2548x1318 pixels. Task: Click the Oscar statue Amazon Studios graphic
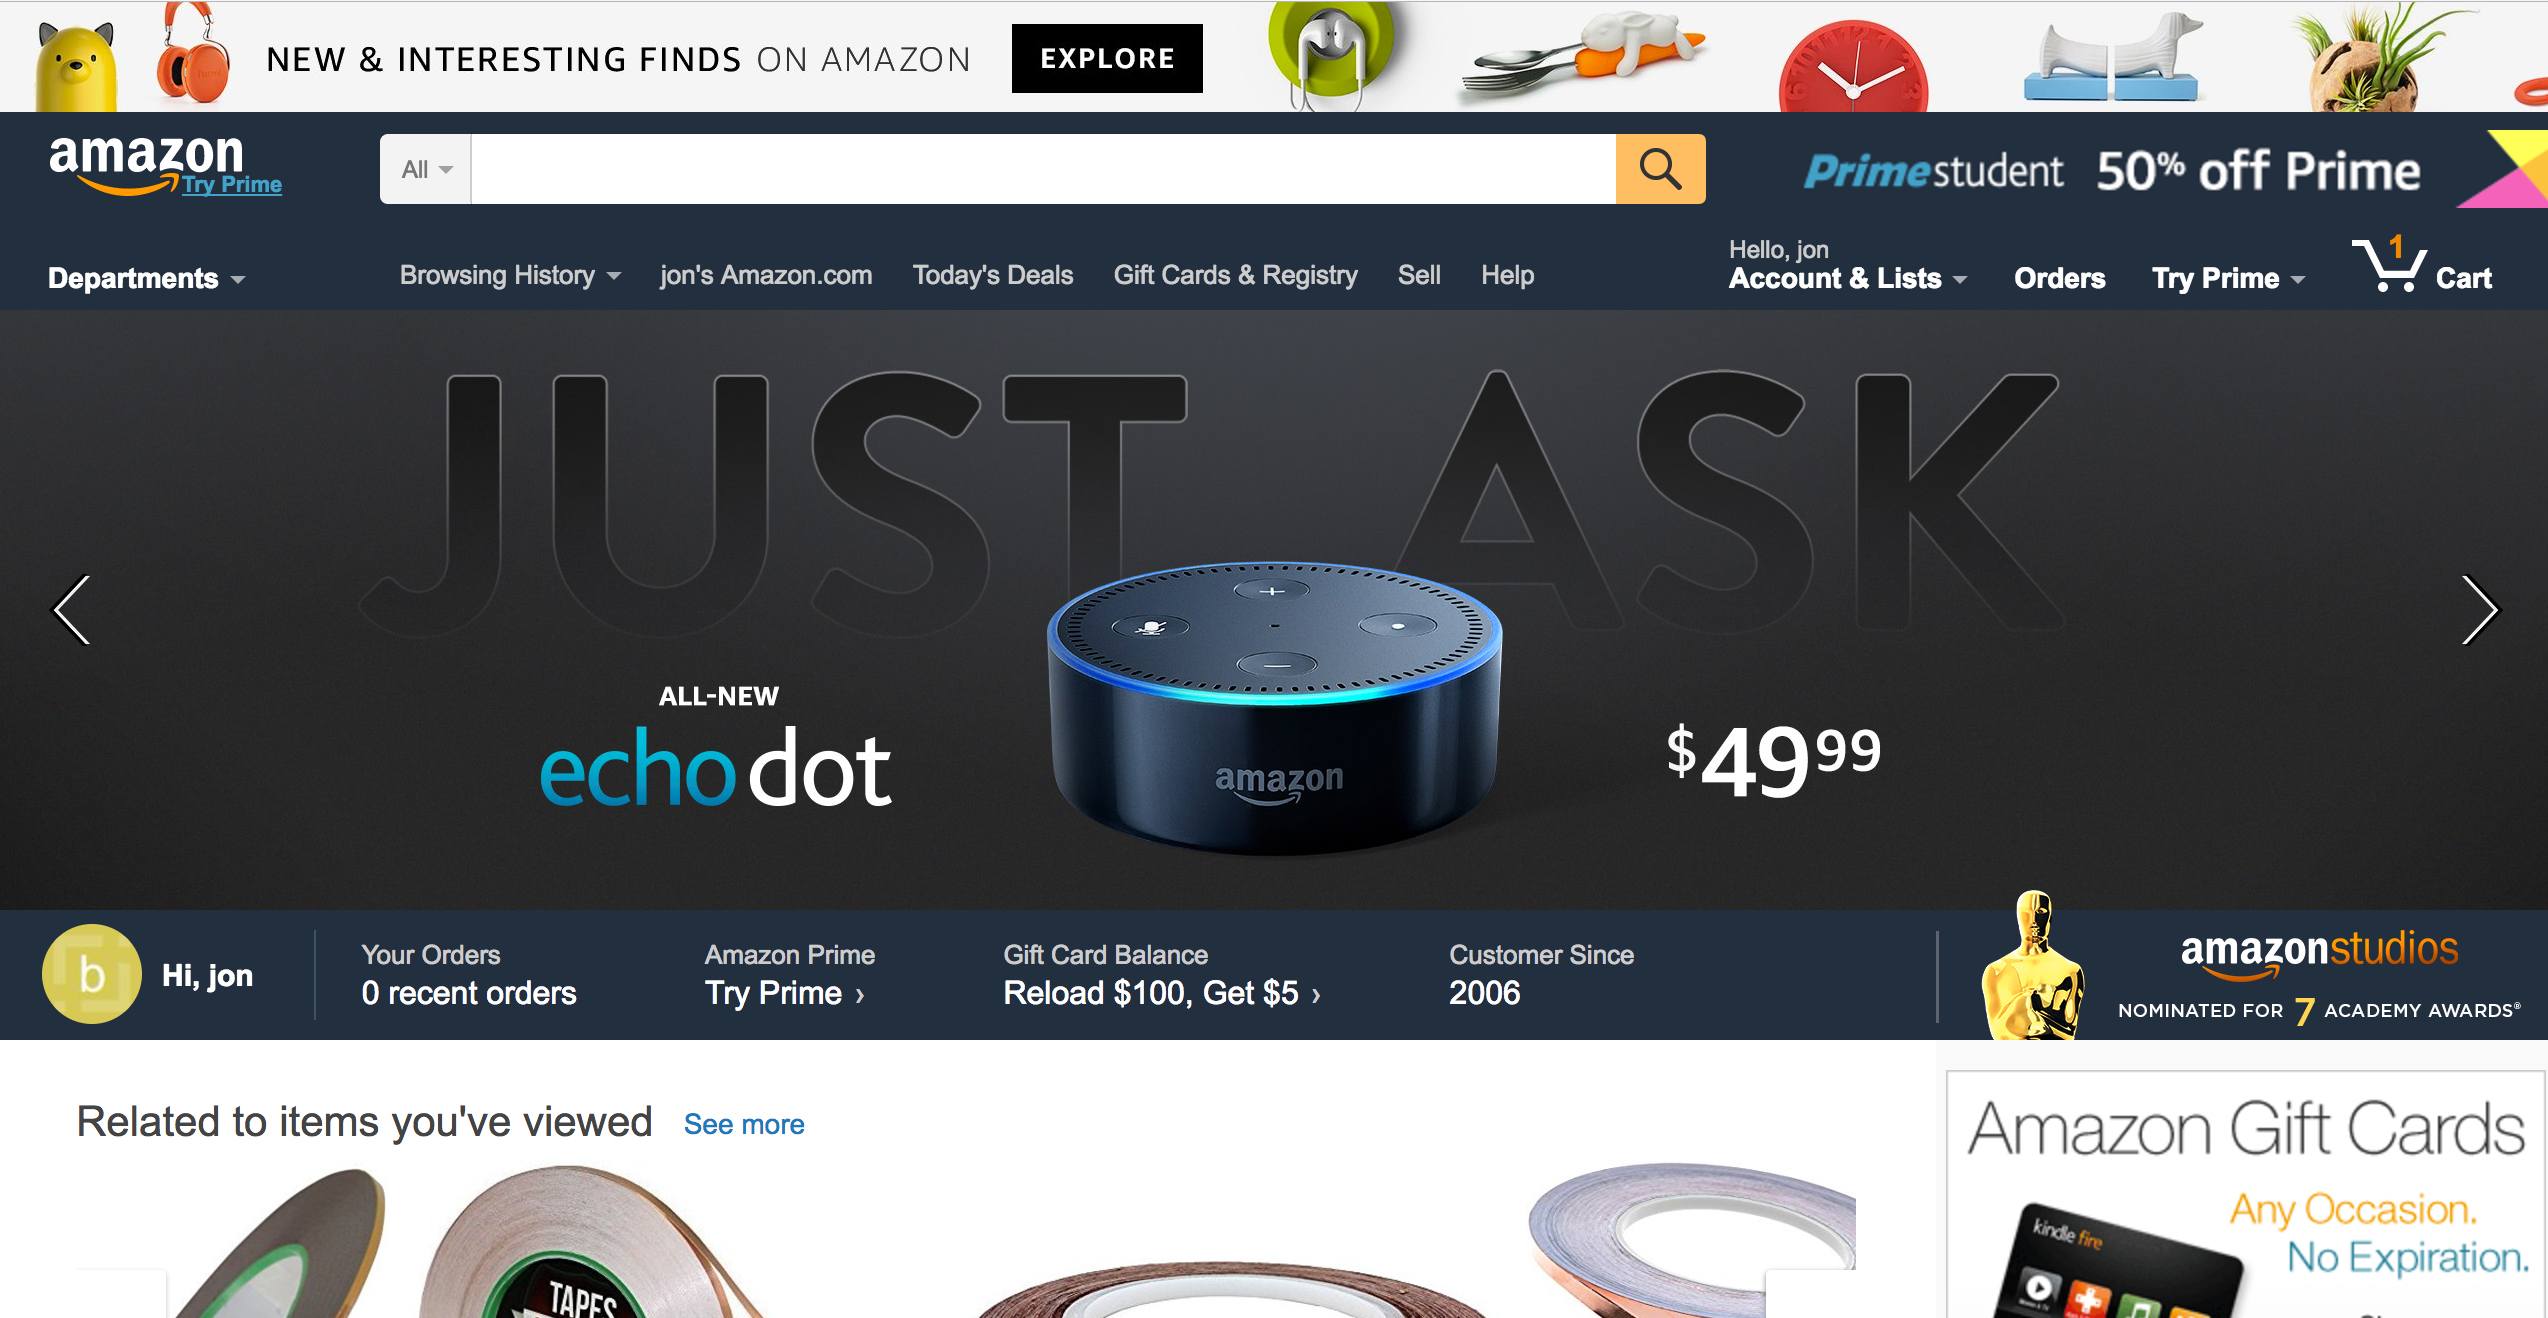coord(2035,966)
